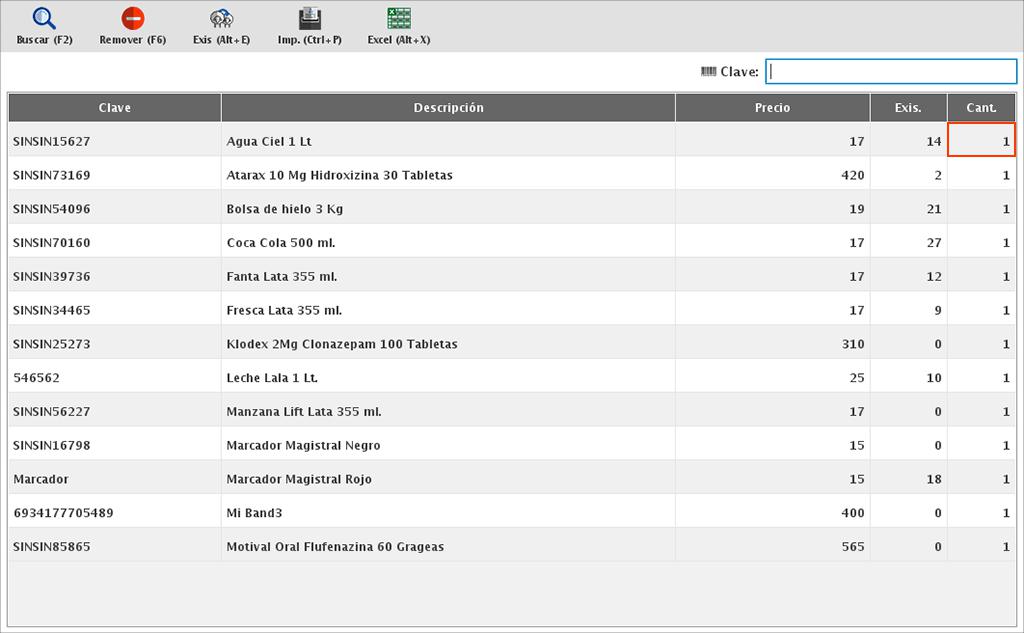Image resolution: width=1024 pixels, height=633 pixels.
Task: Select the Atarax 10 Mg Hidroxizina row
Action: (x=339, y=175)
